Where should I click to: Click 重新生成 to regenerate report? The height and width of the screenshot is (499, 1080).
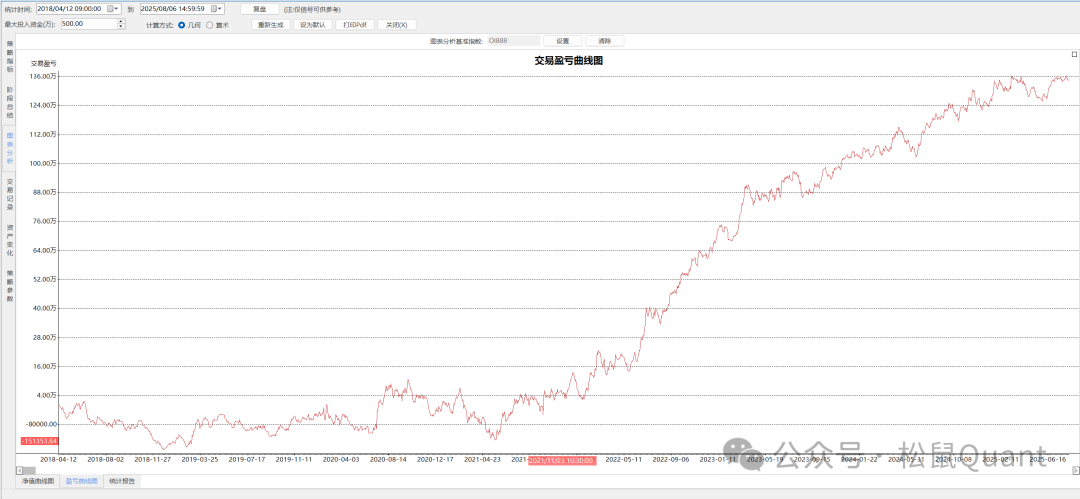pos(271,24)
